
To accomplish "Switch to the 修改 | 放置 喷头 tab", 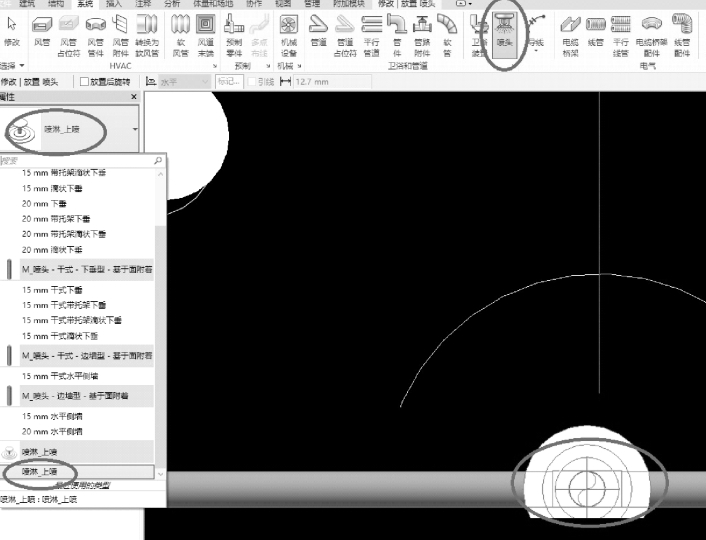I will (407, 4).
